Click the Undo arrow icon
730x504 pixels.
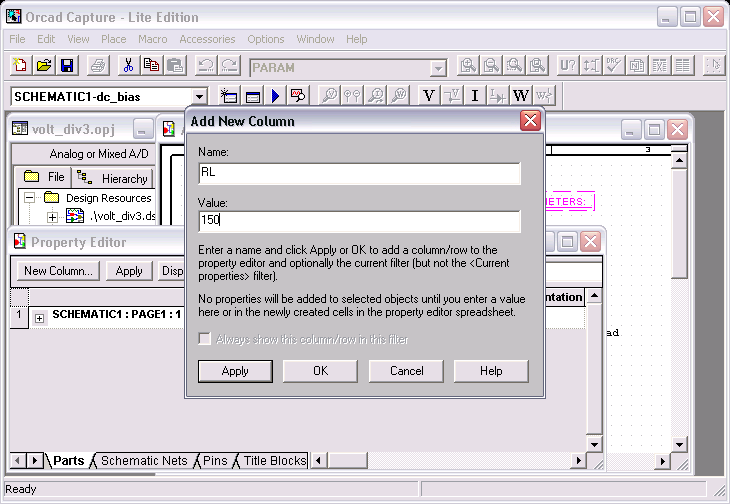coord(206,66)
